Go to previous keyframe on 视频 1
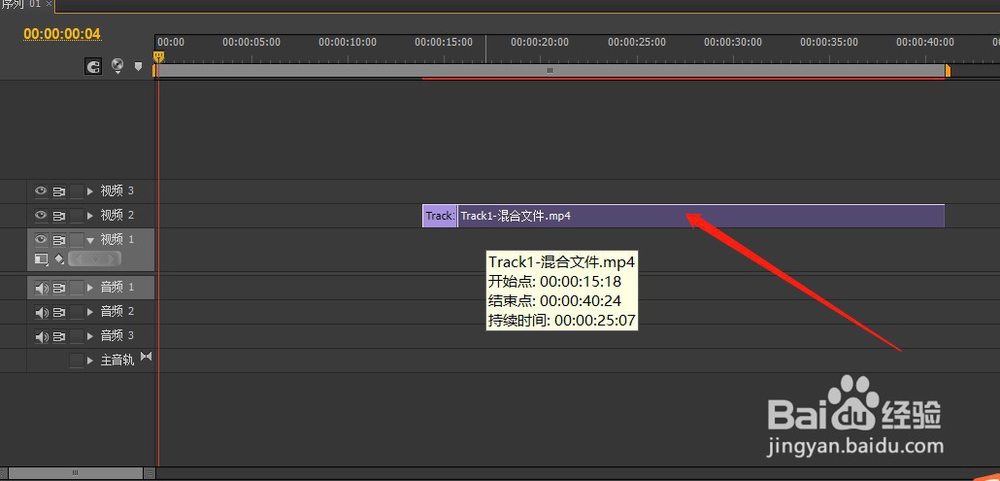 pos(80,259)
